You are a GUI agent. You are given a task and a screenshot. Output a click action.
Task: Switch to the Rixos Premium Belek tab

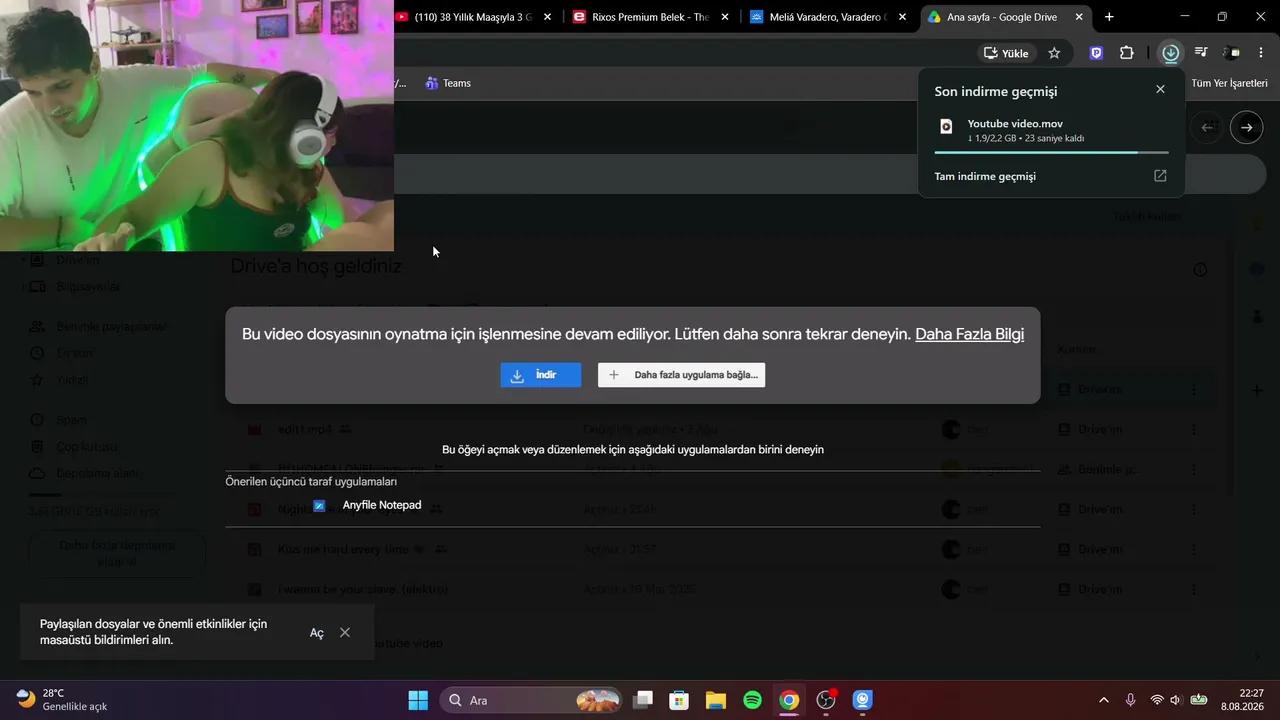[x=649, y=17]
